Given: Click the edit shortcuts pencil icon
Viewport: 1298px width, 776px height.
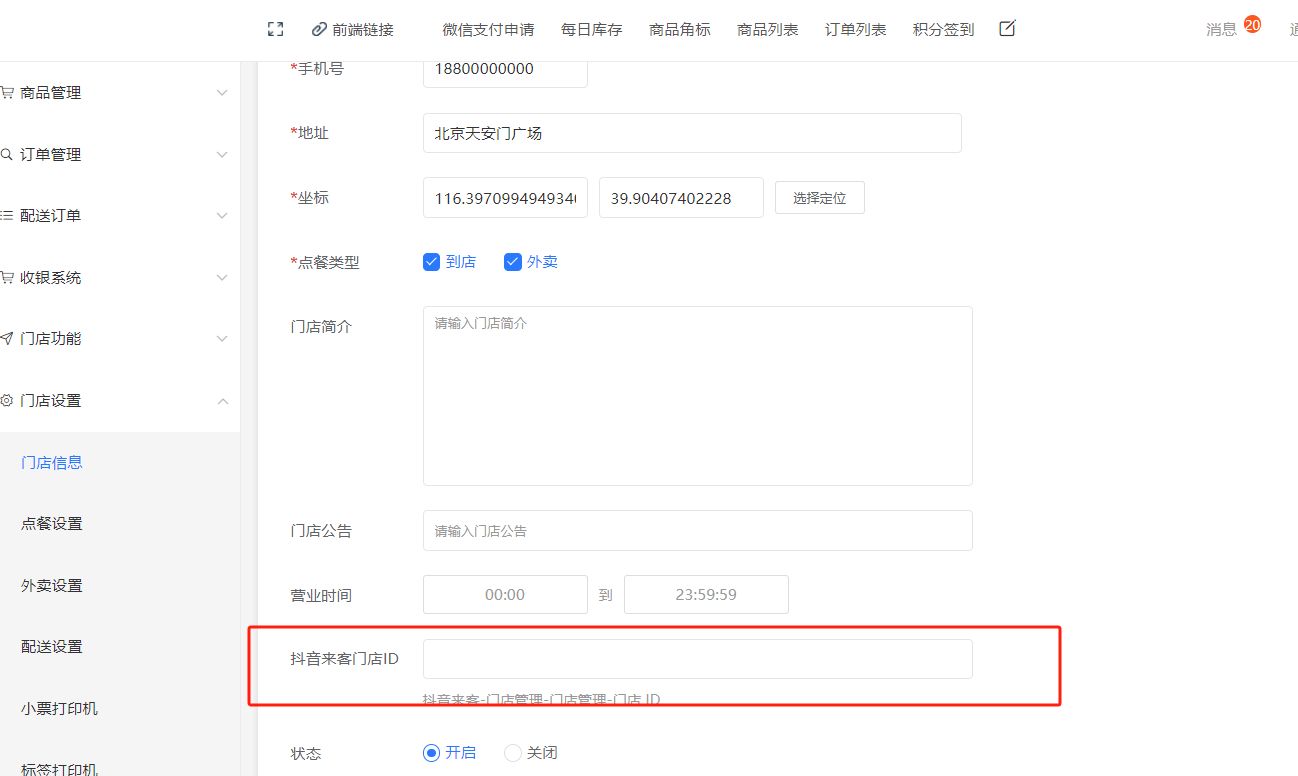Looking at the screenshot, I should click(1007, 29).
